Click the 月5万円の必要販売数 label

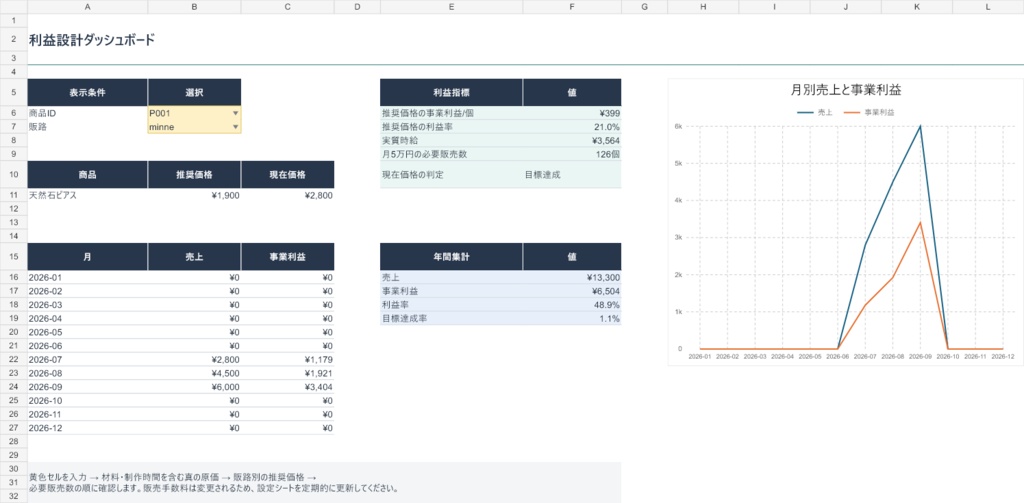click(451, 154)
